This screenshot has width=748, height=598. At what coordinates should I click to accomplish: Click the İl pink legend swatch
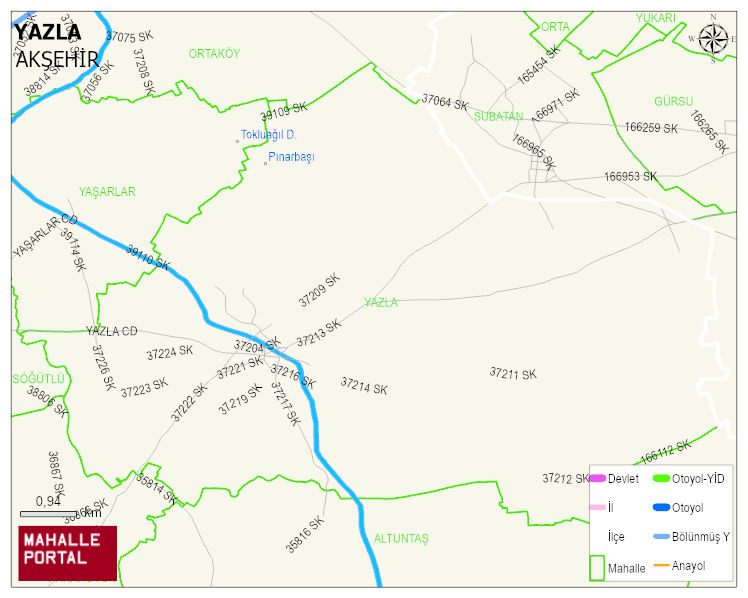(x=598, y=507)
